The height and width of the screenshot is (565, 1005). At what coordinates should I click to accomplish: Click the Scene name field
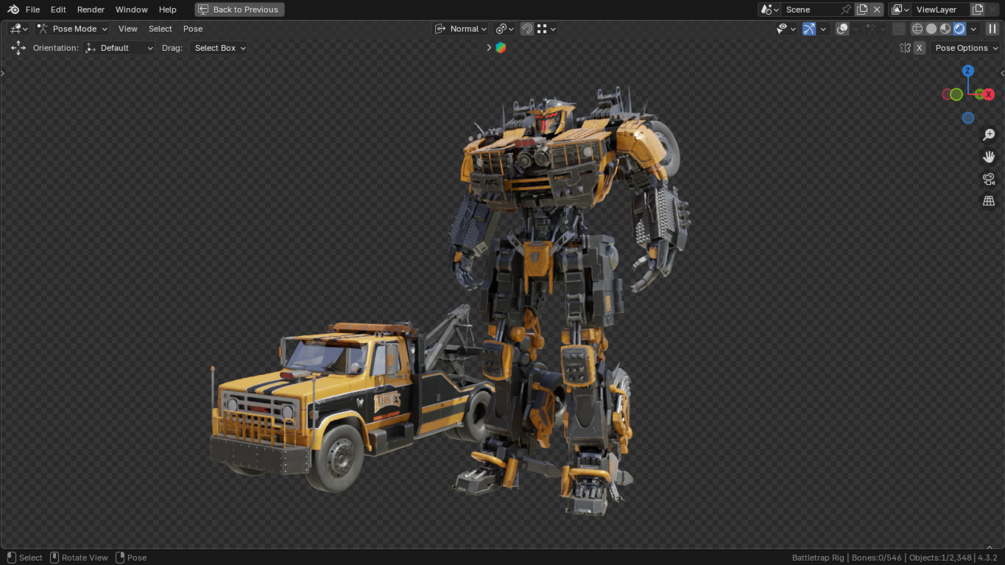811,10
